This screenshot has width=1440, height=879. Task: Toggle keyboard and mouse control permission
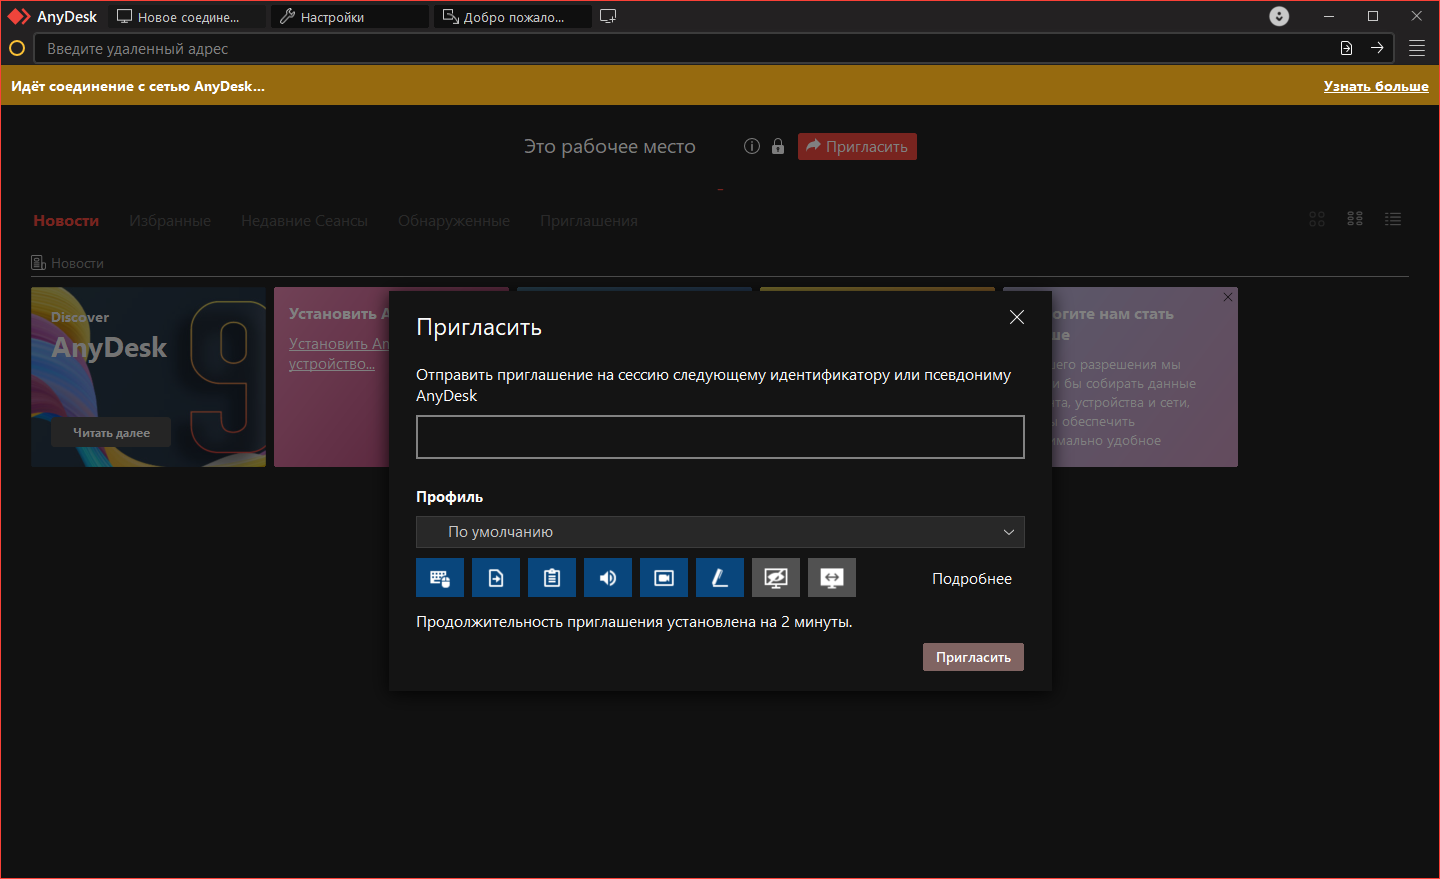coord(440,578)
